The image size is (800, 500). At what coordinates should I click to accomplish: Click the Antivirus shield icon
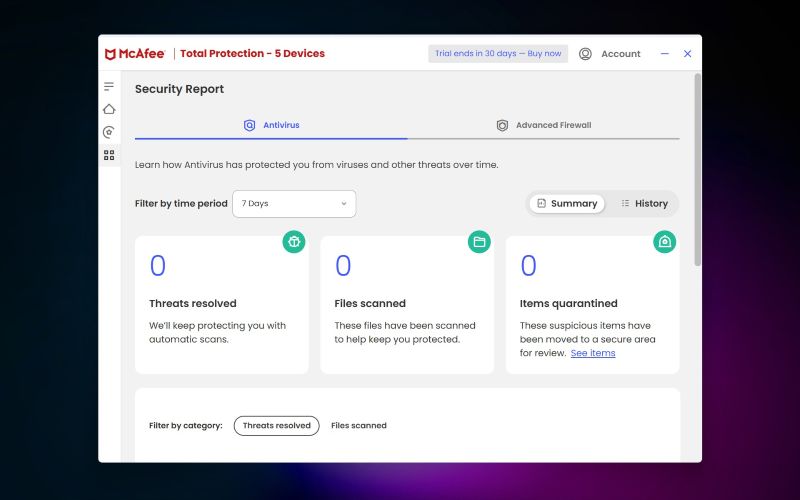[x=249, y=125]
